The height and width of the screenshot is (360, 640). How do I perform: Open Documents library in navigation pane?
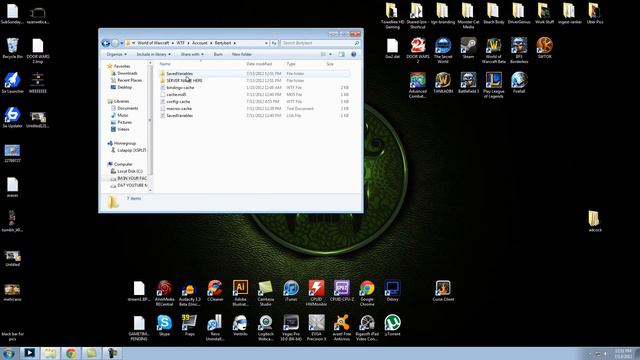click(x=127, y=108)
